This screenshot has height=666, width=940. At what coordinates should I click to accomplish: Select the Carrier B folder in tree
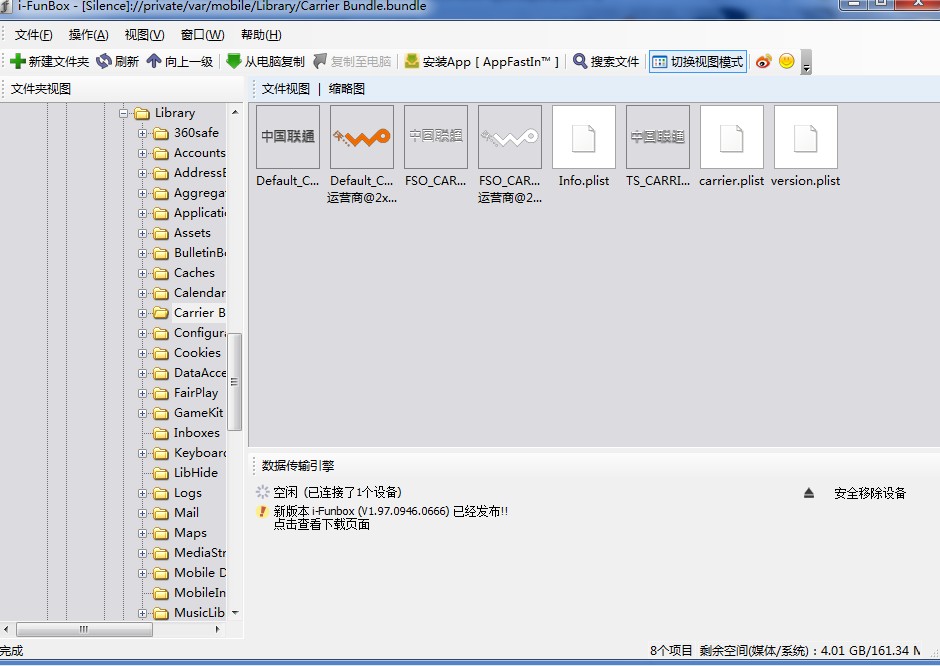tap(199, 312)
